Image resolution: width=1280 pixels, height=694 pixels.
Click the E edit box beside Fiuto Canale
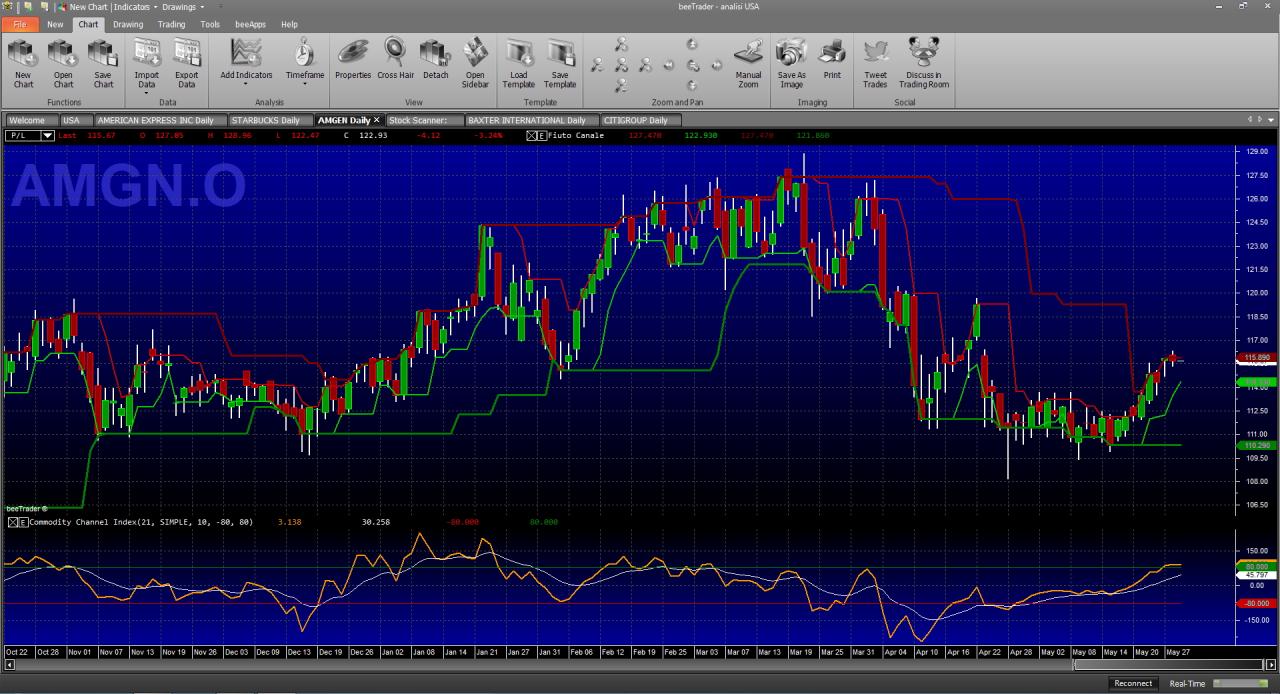pyautogui.click(x=542, y=135)
